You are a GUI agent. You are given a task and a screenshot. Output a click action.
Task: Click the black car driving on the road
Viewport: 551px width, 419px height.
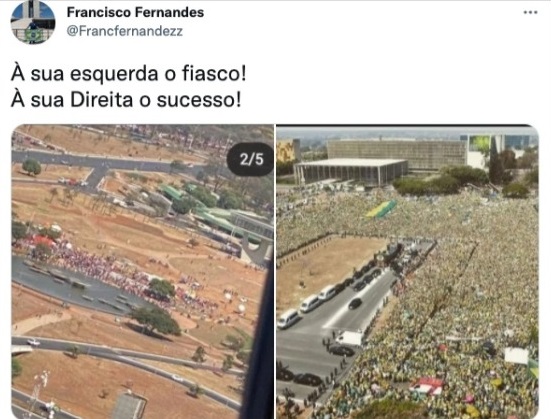[x=355, y=304]
